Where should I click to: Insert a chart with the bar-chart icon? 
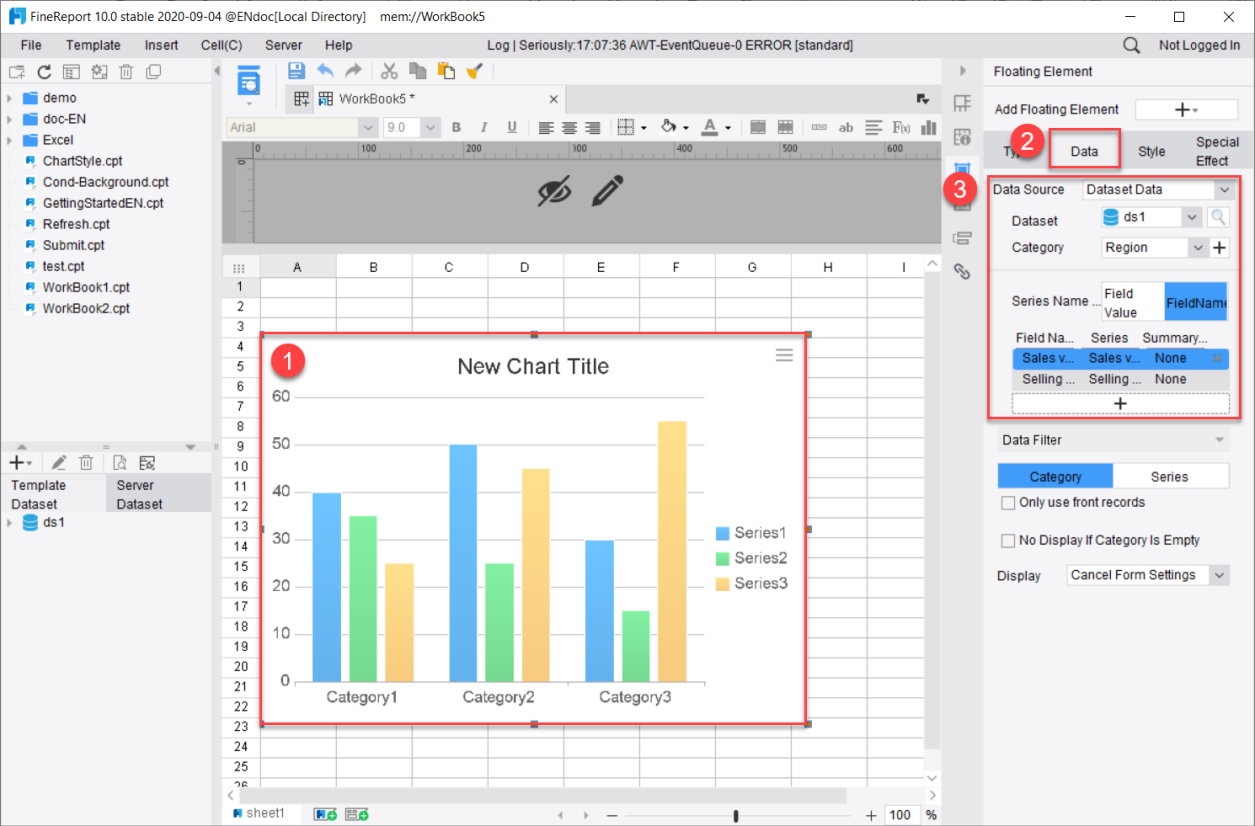click(929, 127)
